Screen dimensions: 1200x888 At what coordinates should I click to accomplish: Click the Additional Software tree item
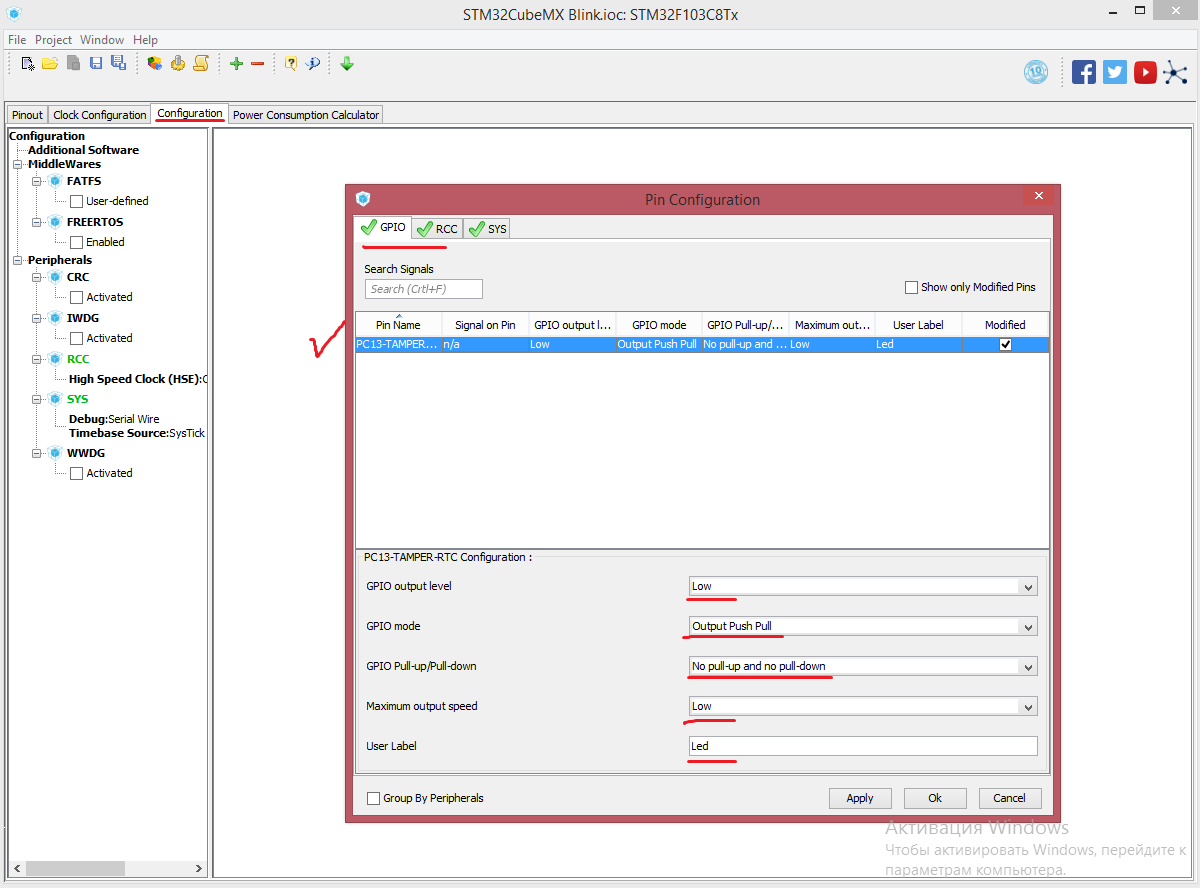pyautogui.click(x=83, y=150)
